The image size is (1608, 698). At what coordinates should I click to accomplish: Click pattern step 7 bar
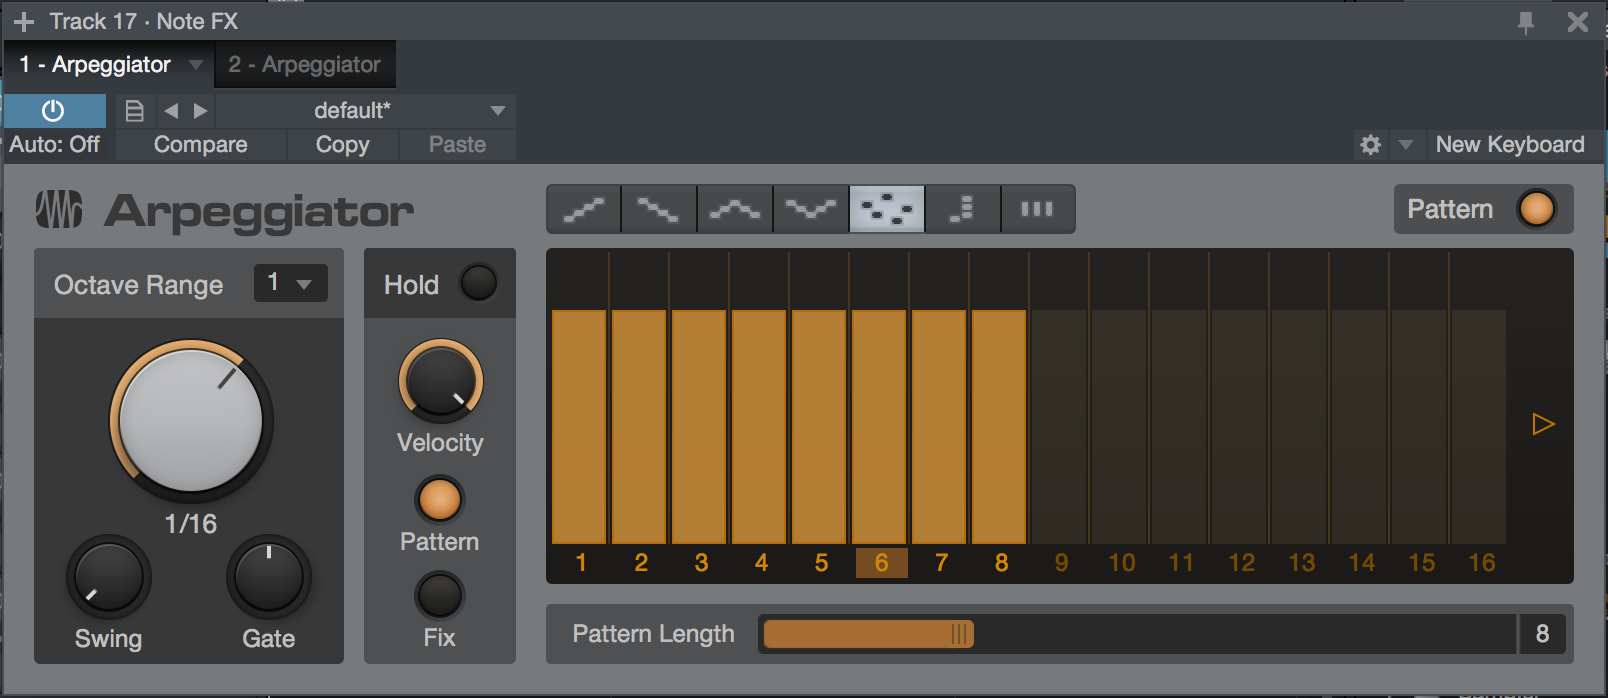click(940, 427)
